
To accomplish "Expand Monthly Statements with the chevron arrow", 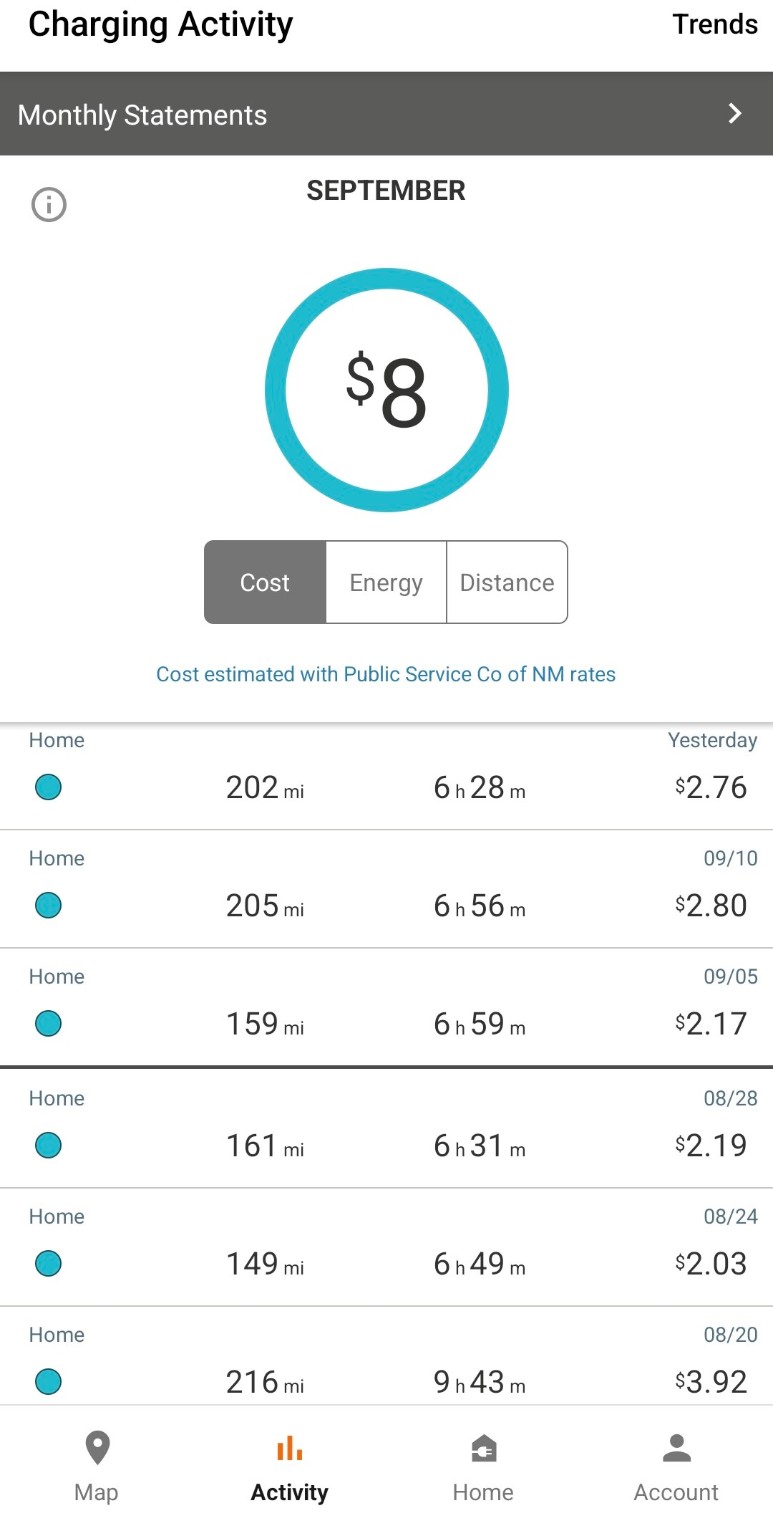I will point(735,113).
